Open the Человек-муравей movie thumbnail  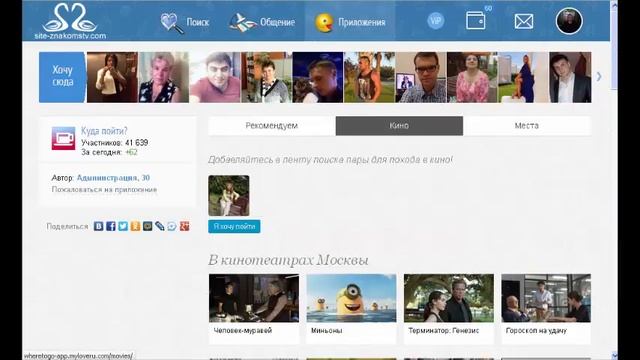point(254,298)
